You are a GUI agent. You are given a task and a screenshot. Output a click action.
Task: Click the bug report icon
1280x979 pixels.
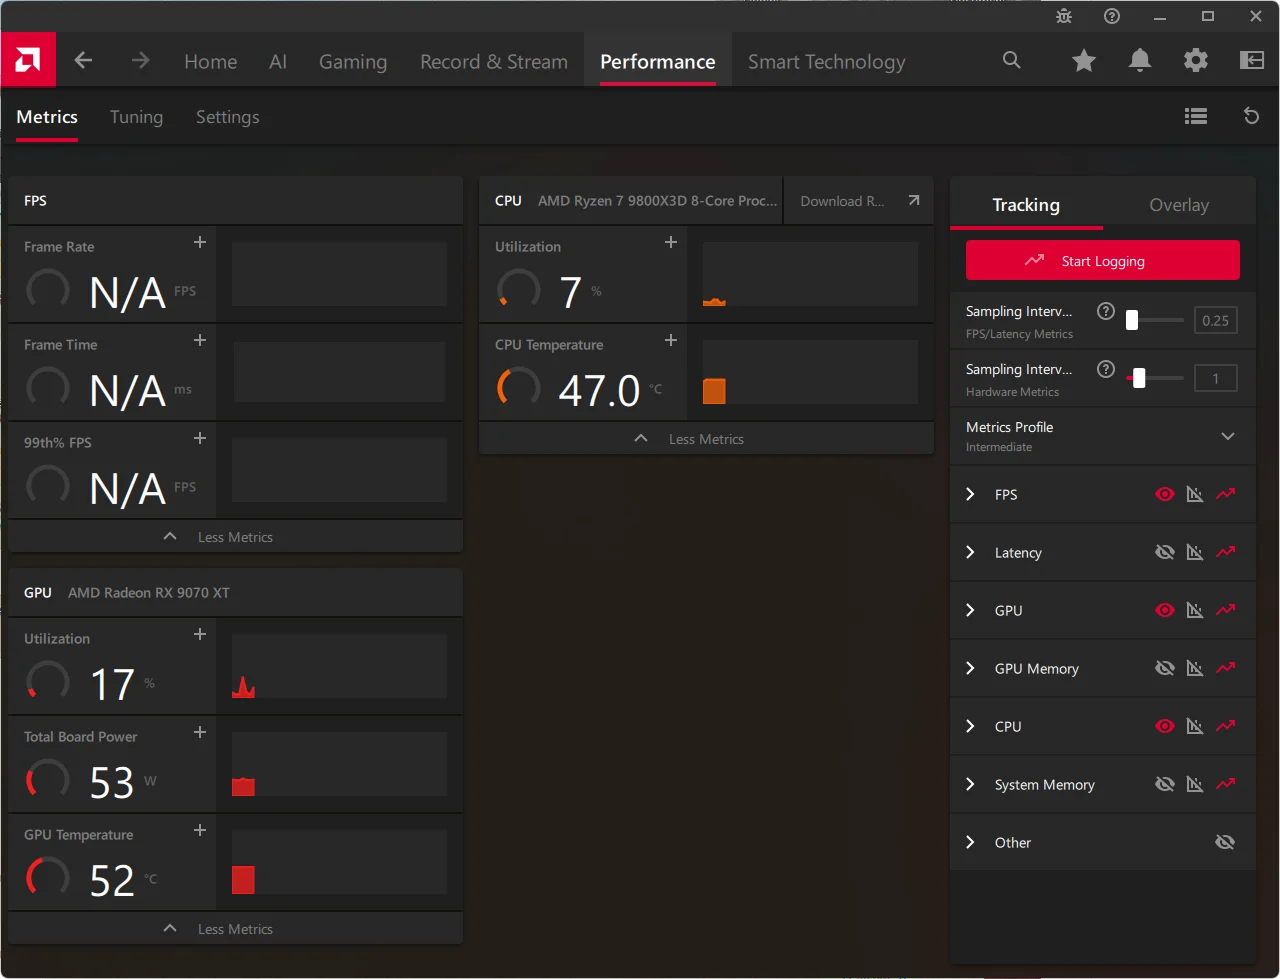click(1064, 16)
